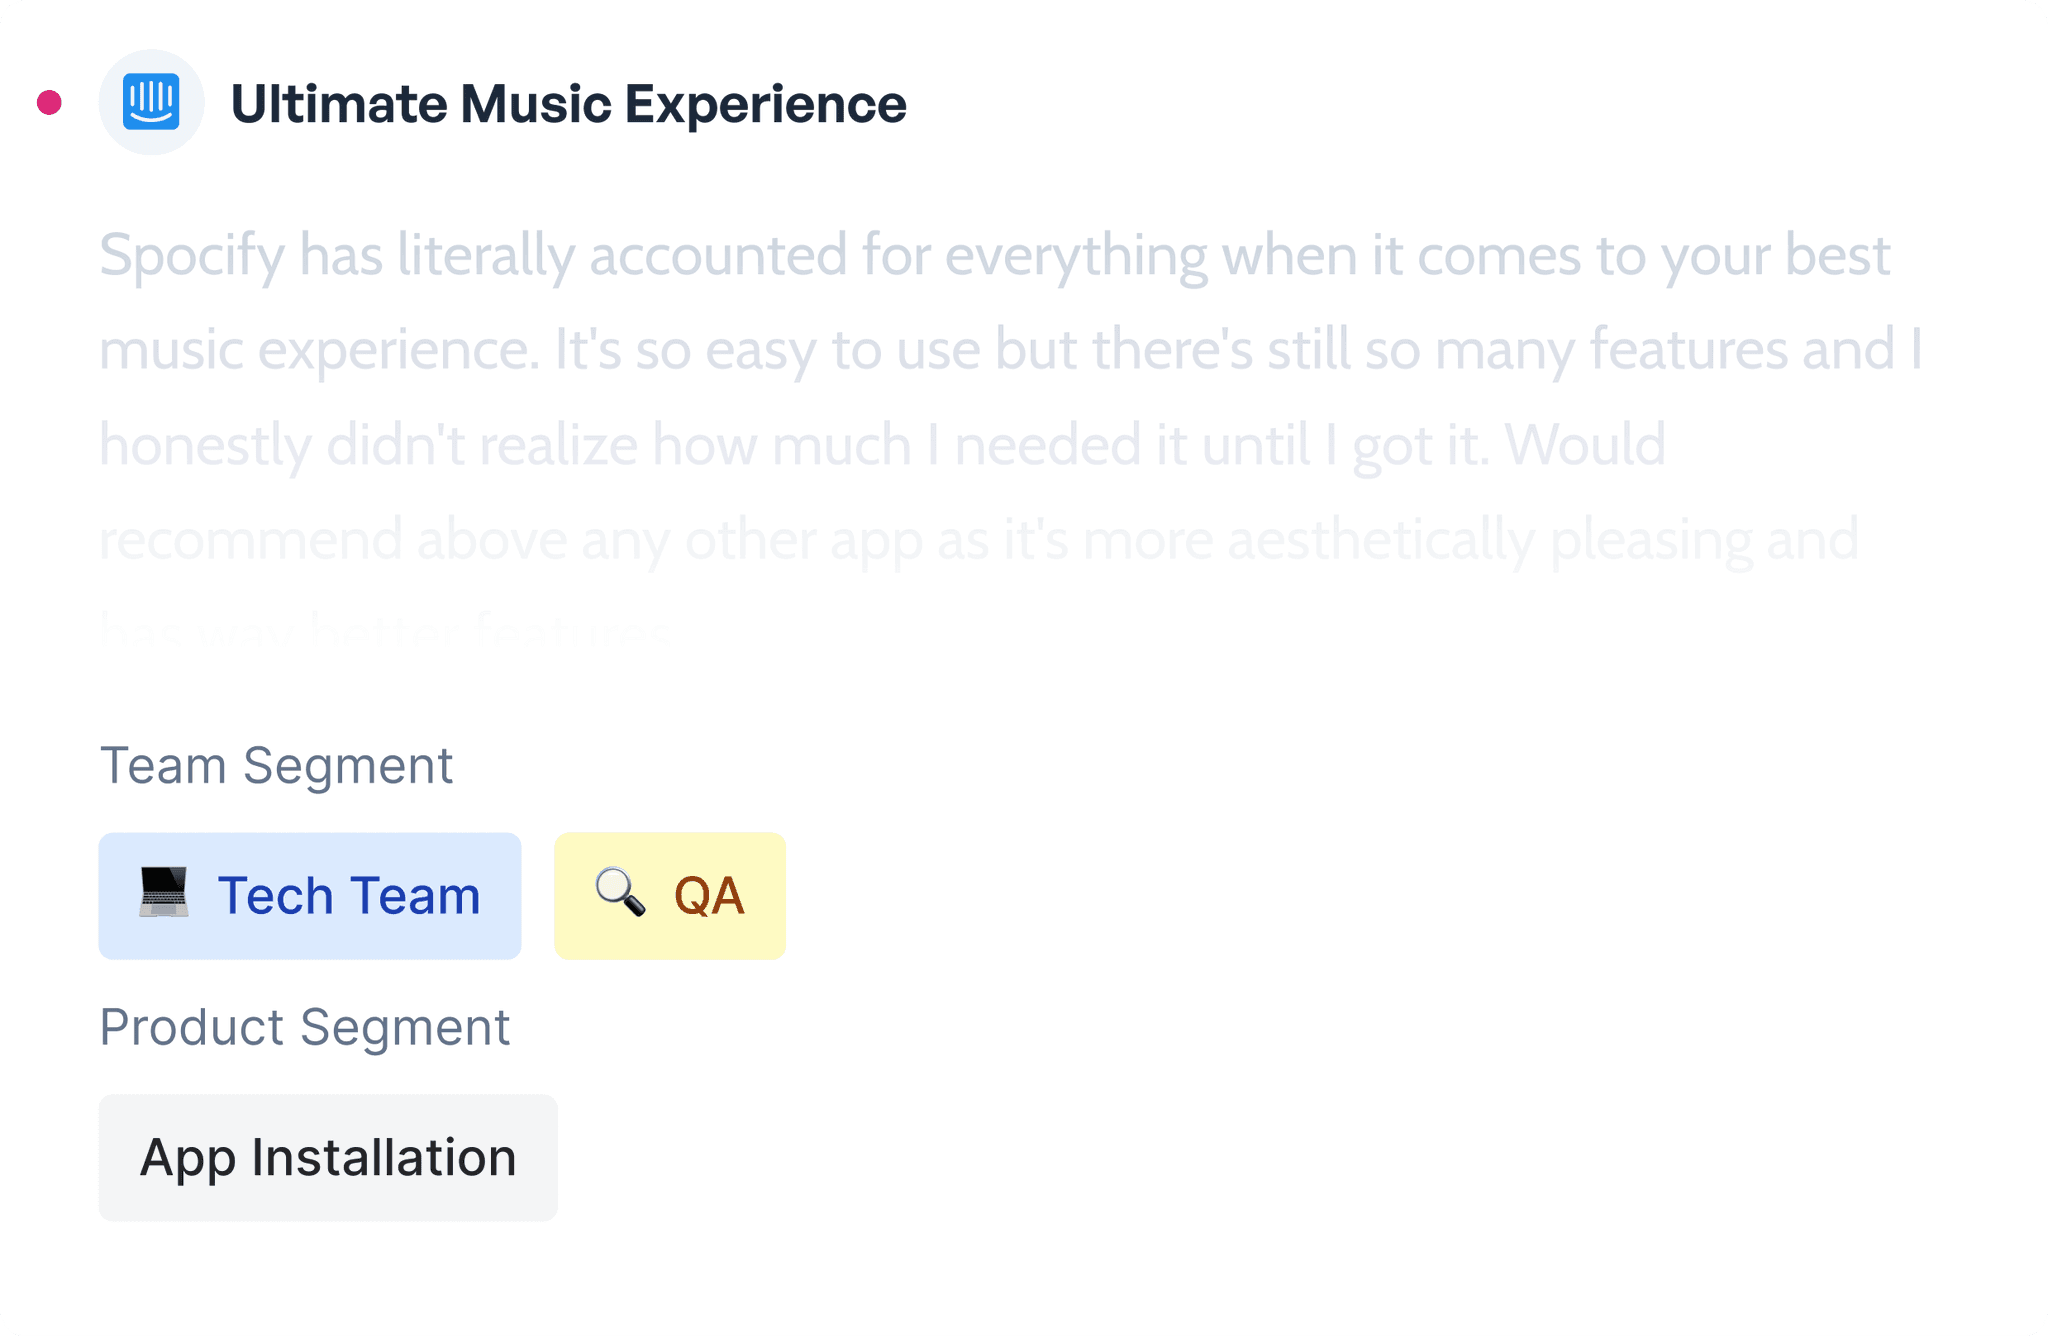Click the line starting with 'recommend above any'
The image size is (2048, 1337).
(978, 540)
